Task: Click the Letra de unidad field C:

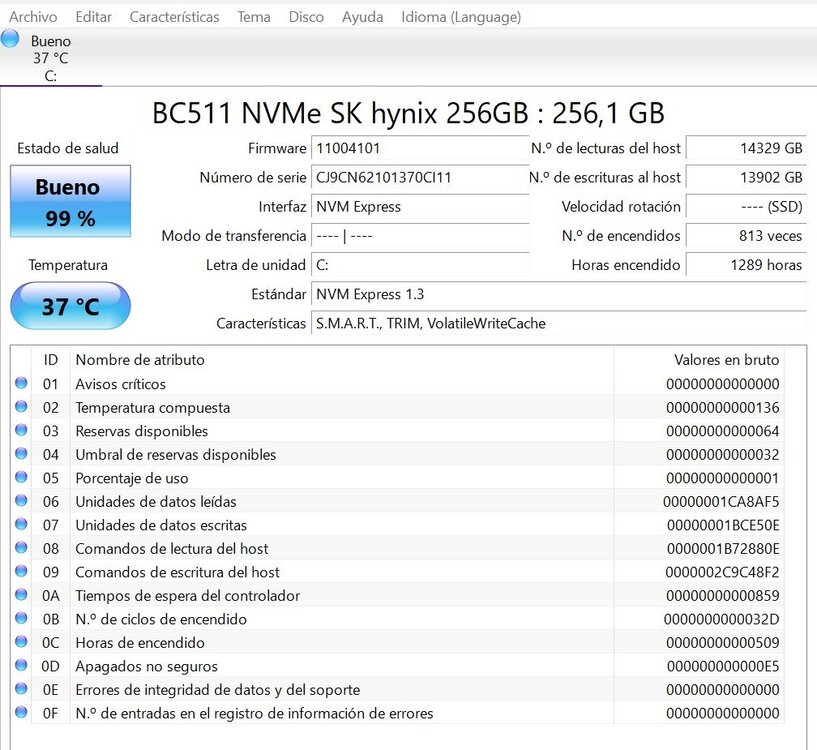Action: 420,265
